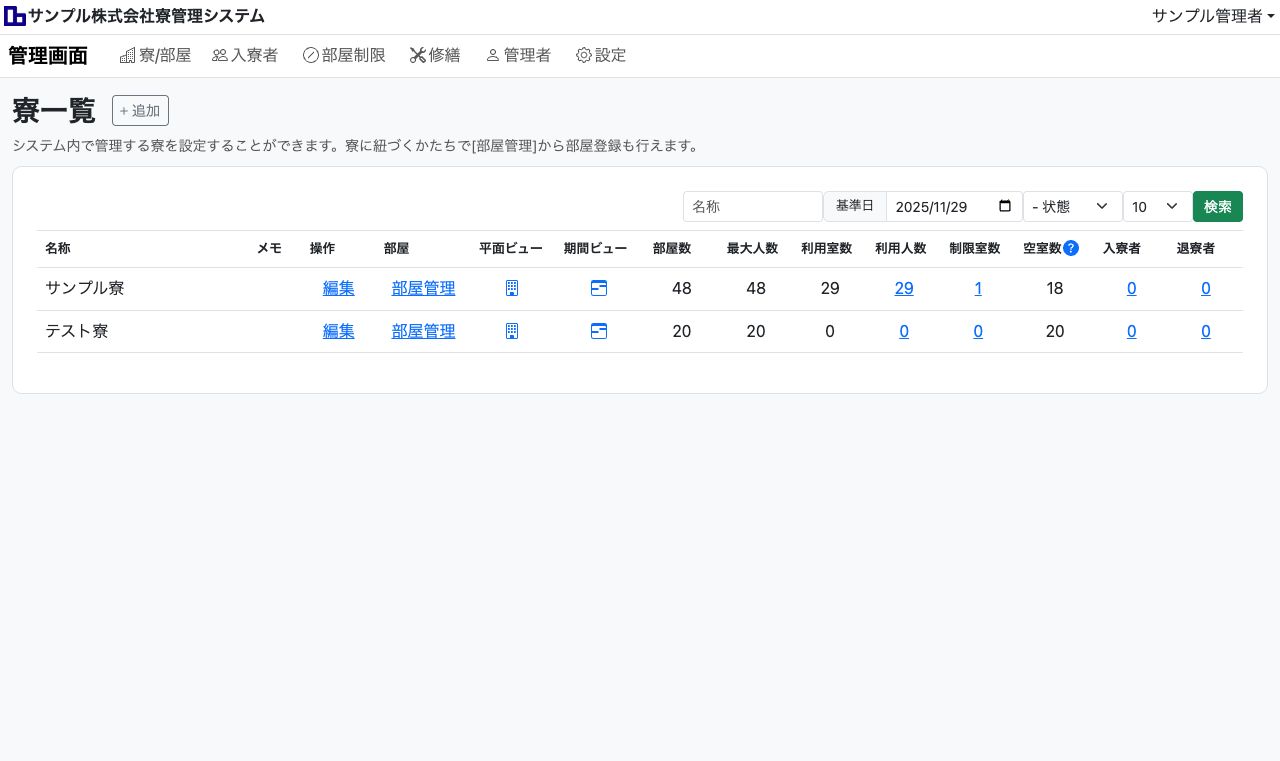Open 部屋管理 for テスト寮

(423, 331)
